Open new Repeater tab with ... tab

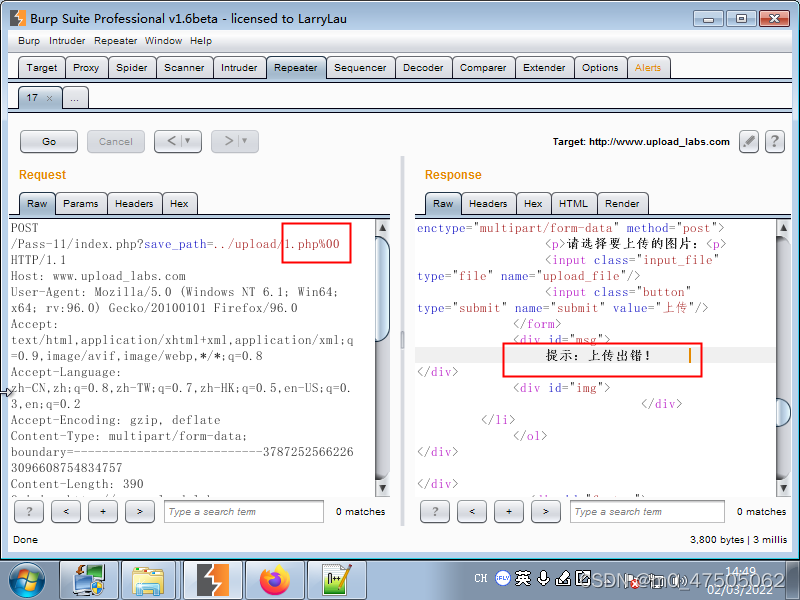(75, 98)
